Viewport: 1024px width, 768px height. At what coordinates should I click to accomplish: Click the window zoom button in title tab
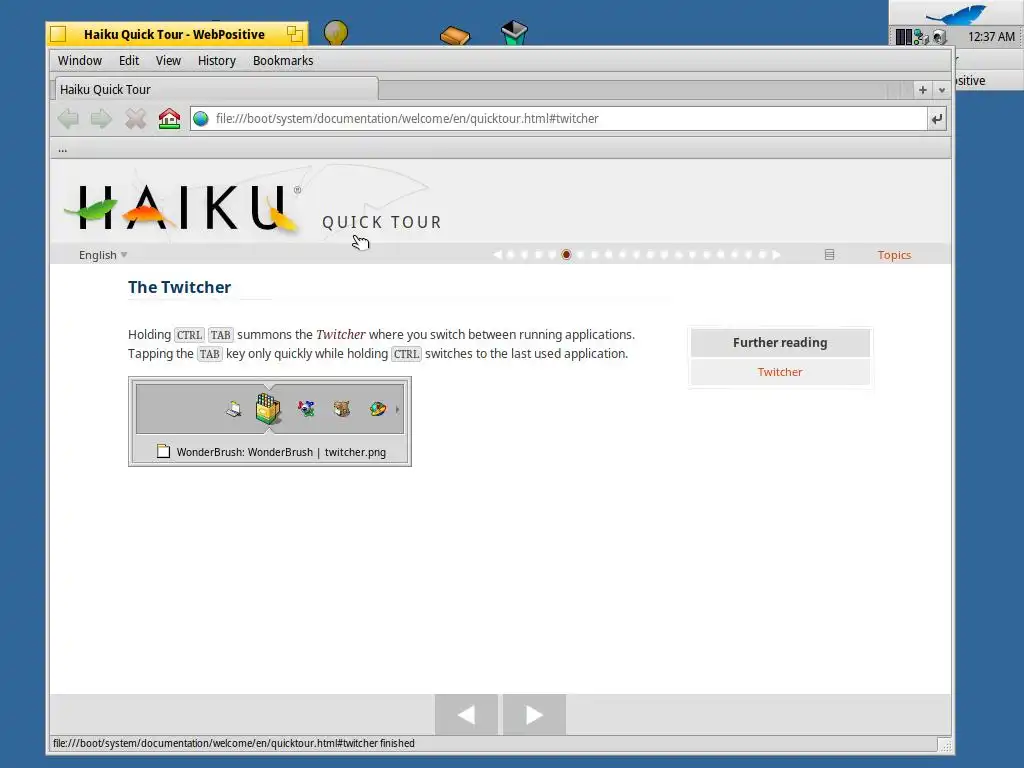(x=295, y=34)
